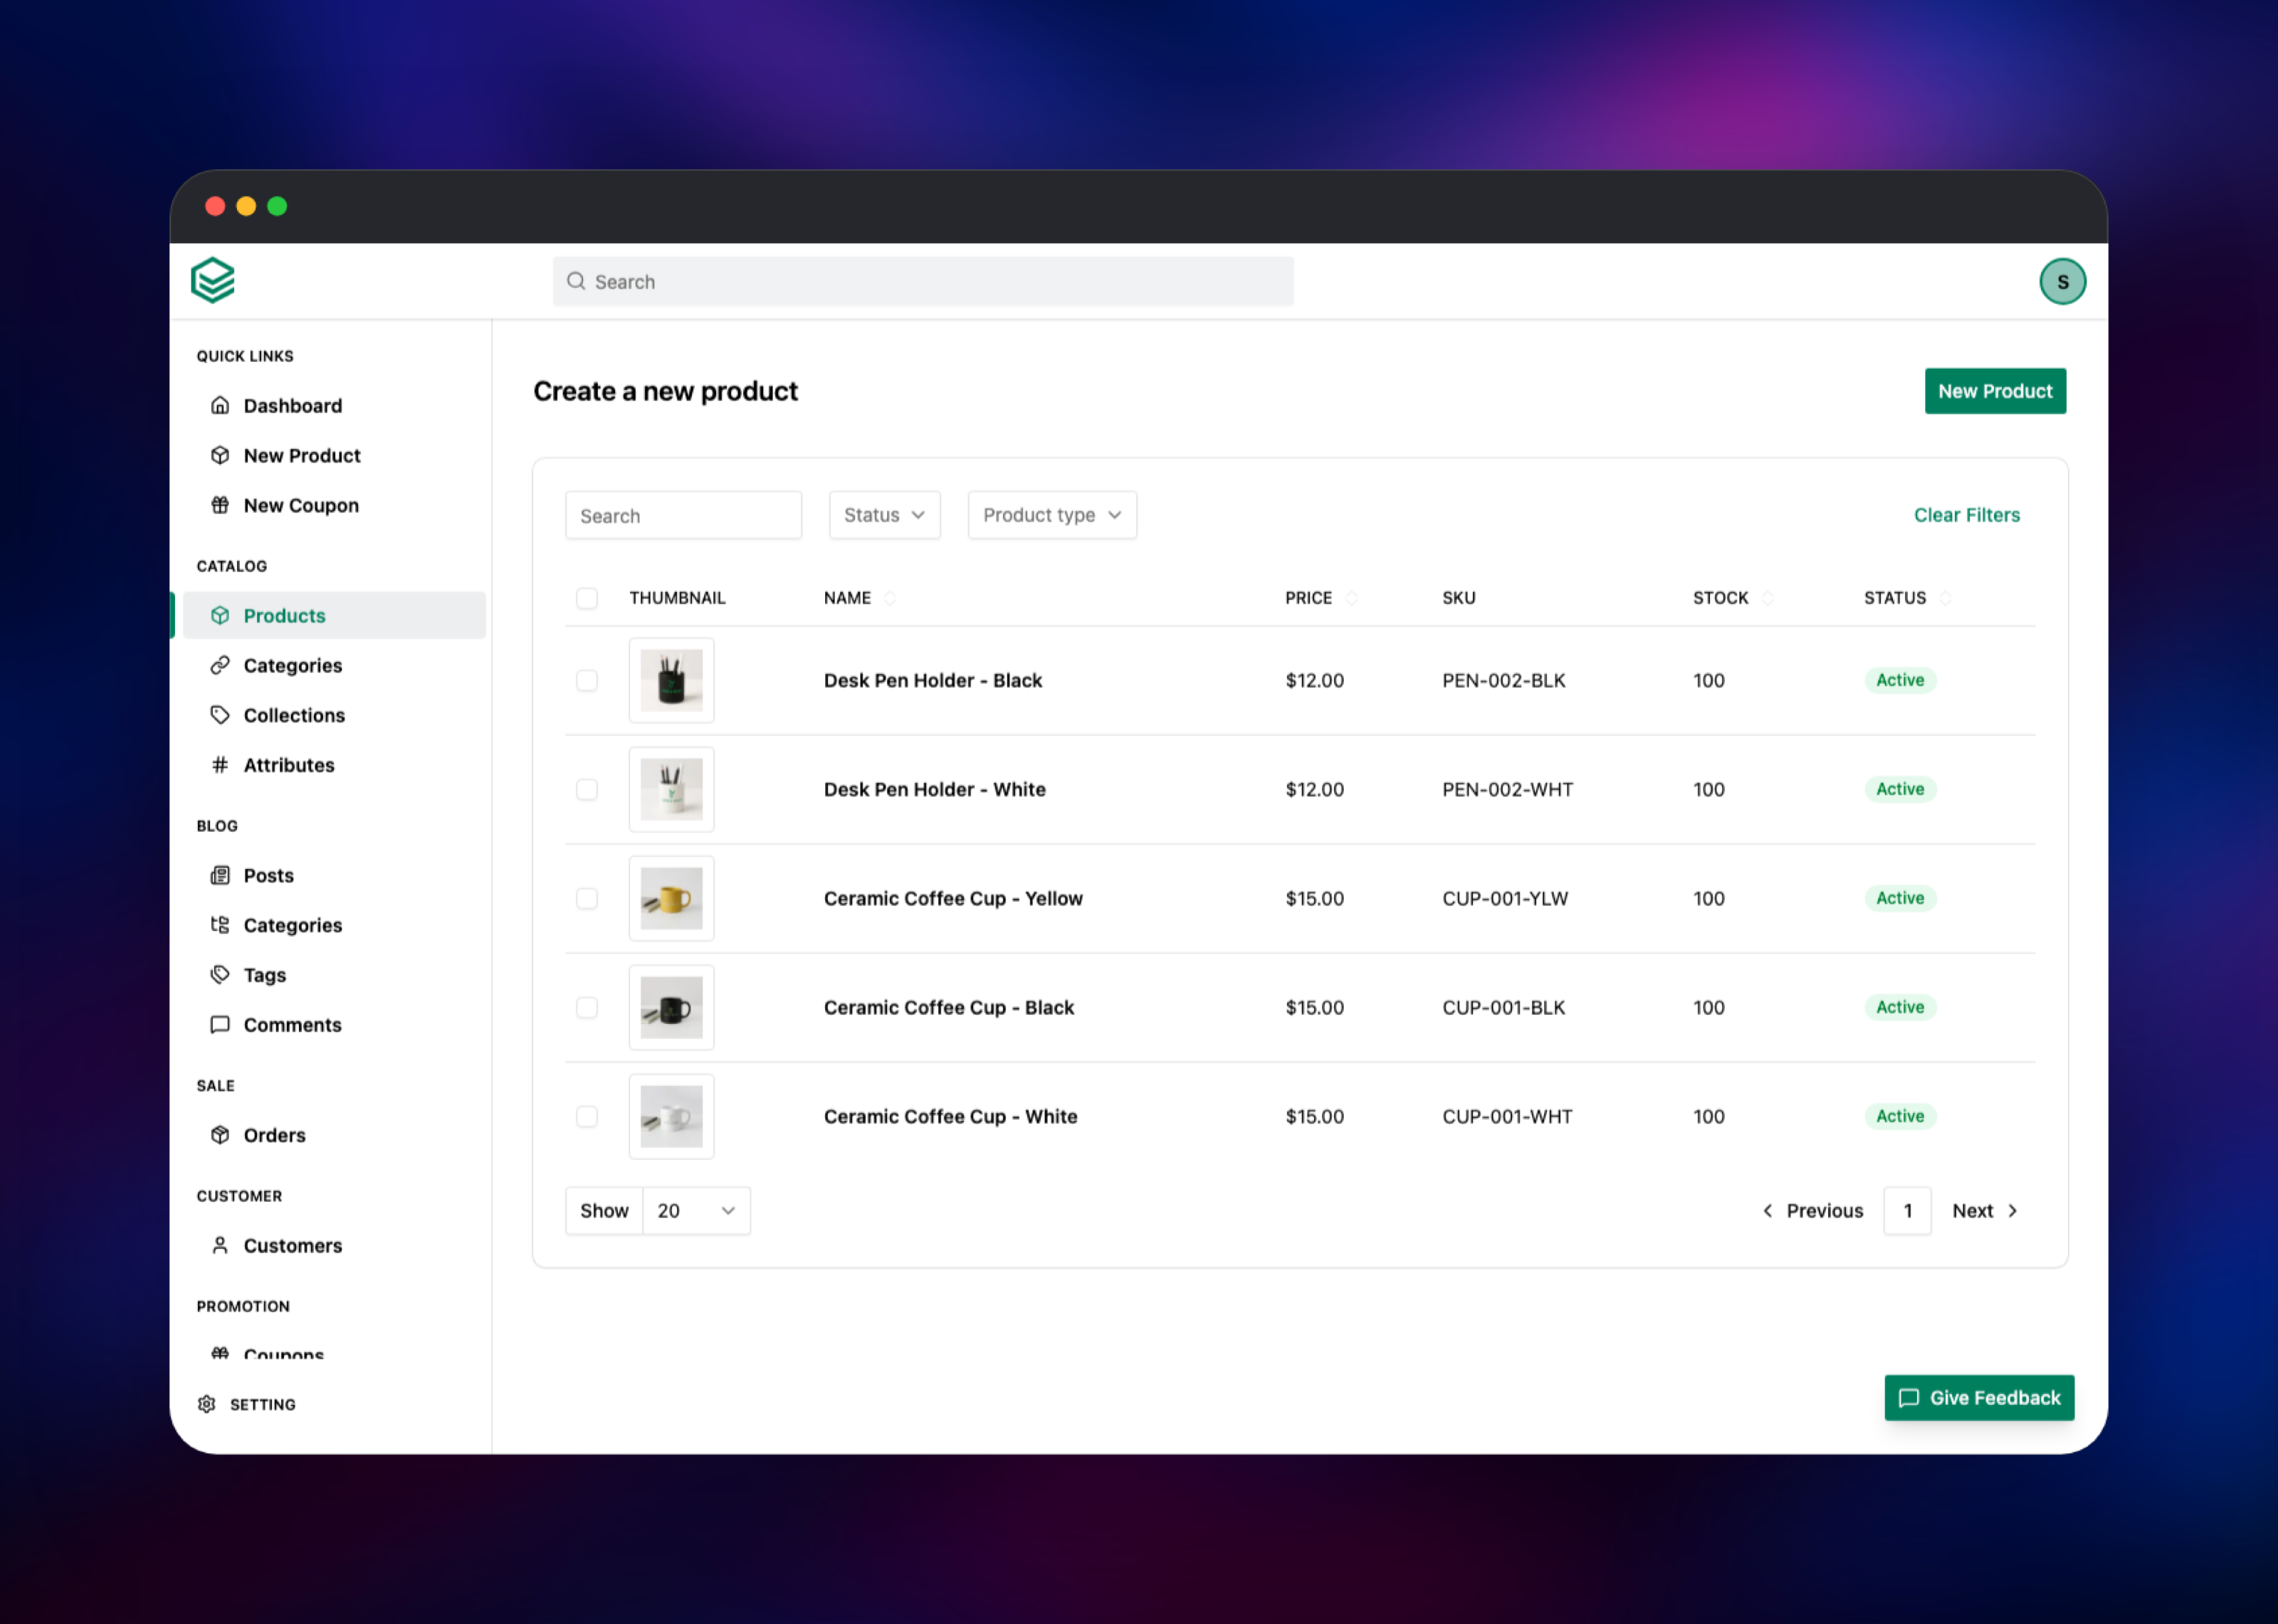
Task: Click page number 1 in pagination
Action: [1907, 1211]
